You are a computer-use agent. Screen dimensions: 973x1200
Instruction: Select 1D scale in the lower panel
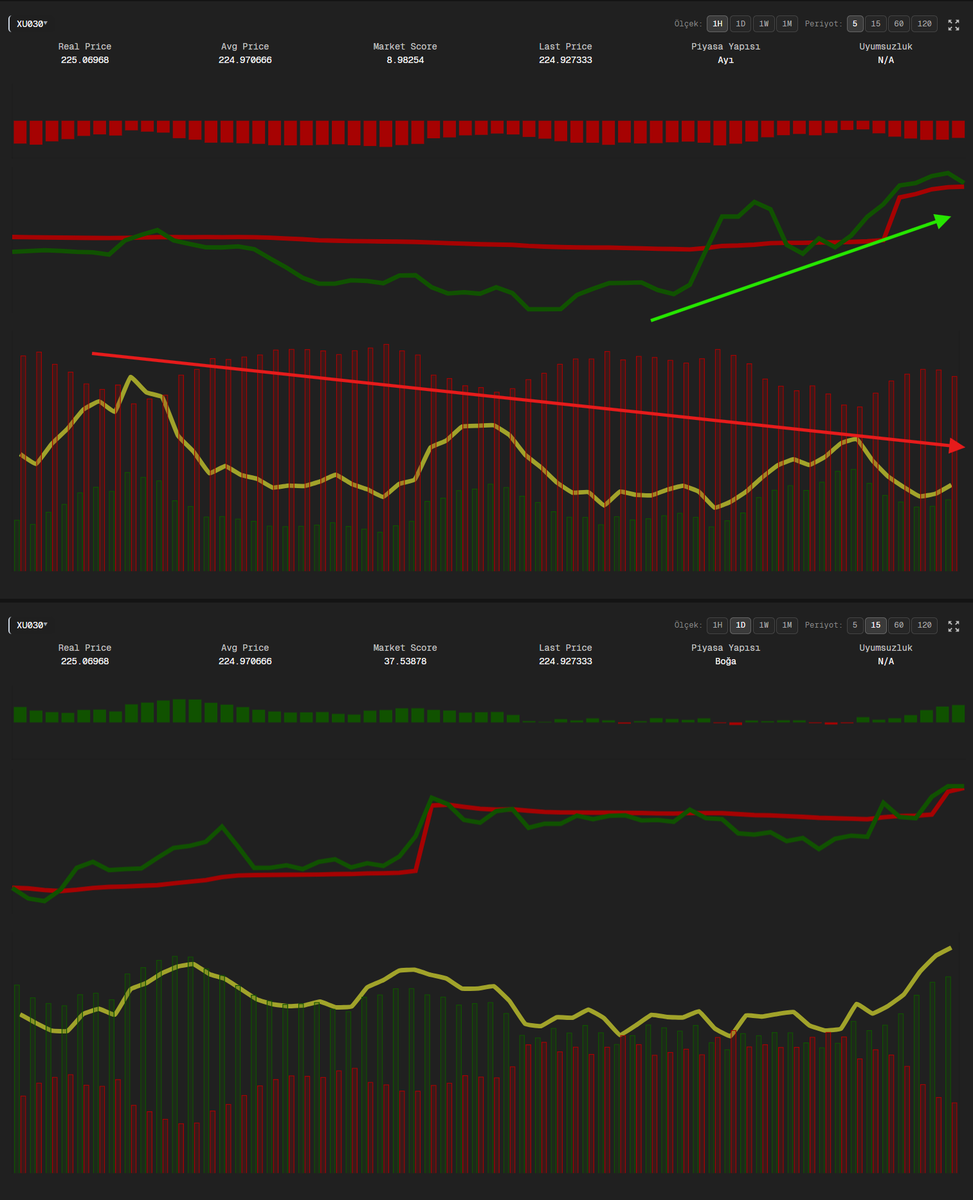pos(740,625)
